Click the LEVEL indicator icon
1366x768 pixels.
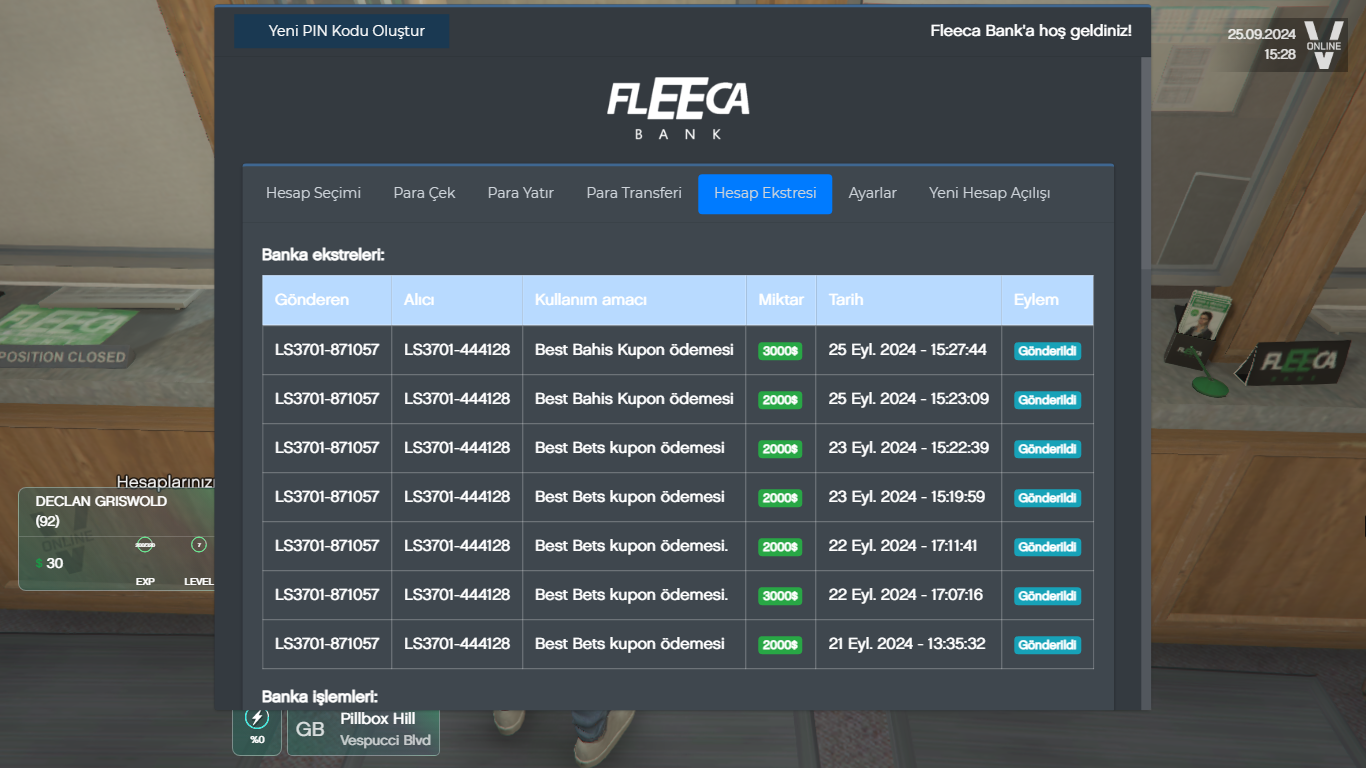pos(199,545)
